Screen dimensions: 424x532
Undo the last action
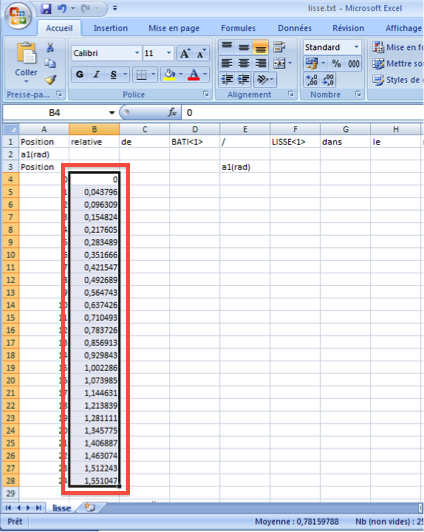62,8
